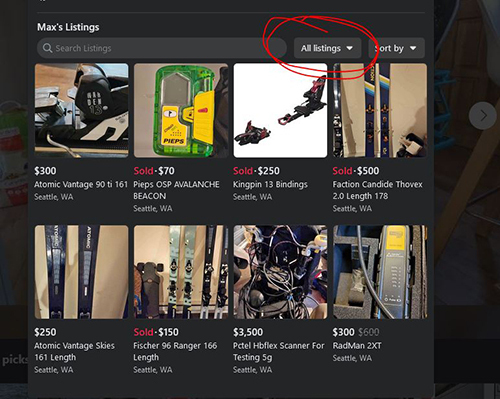Click the magnifier icon in Search Listings
500x399 pixels.
point(47,48)
